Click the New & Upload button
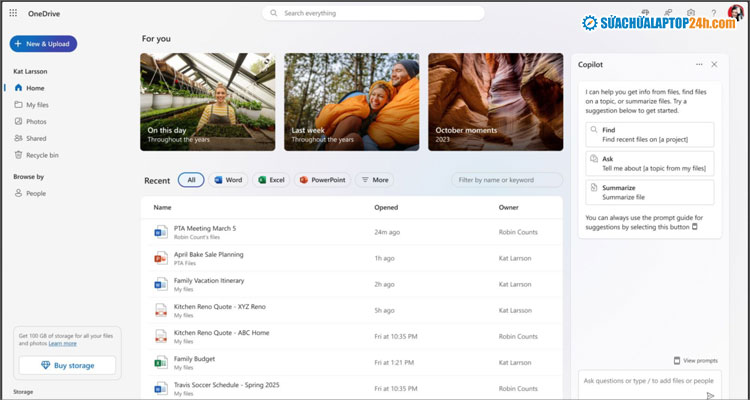 (43, 44)
